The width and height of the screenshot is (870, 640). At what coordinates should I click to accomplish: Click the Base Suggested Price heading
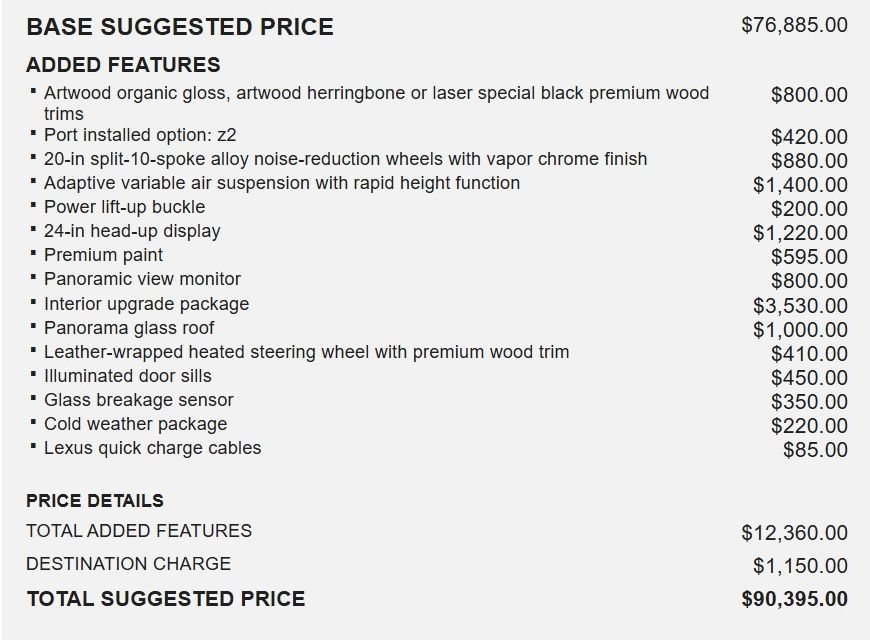pyautogui.click(x=180, y=27)
